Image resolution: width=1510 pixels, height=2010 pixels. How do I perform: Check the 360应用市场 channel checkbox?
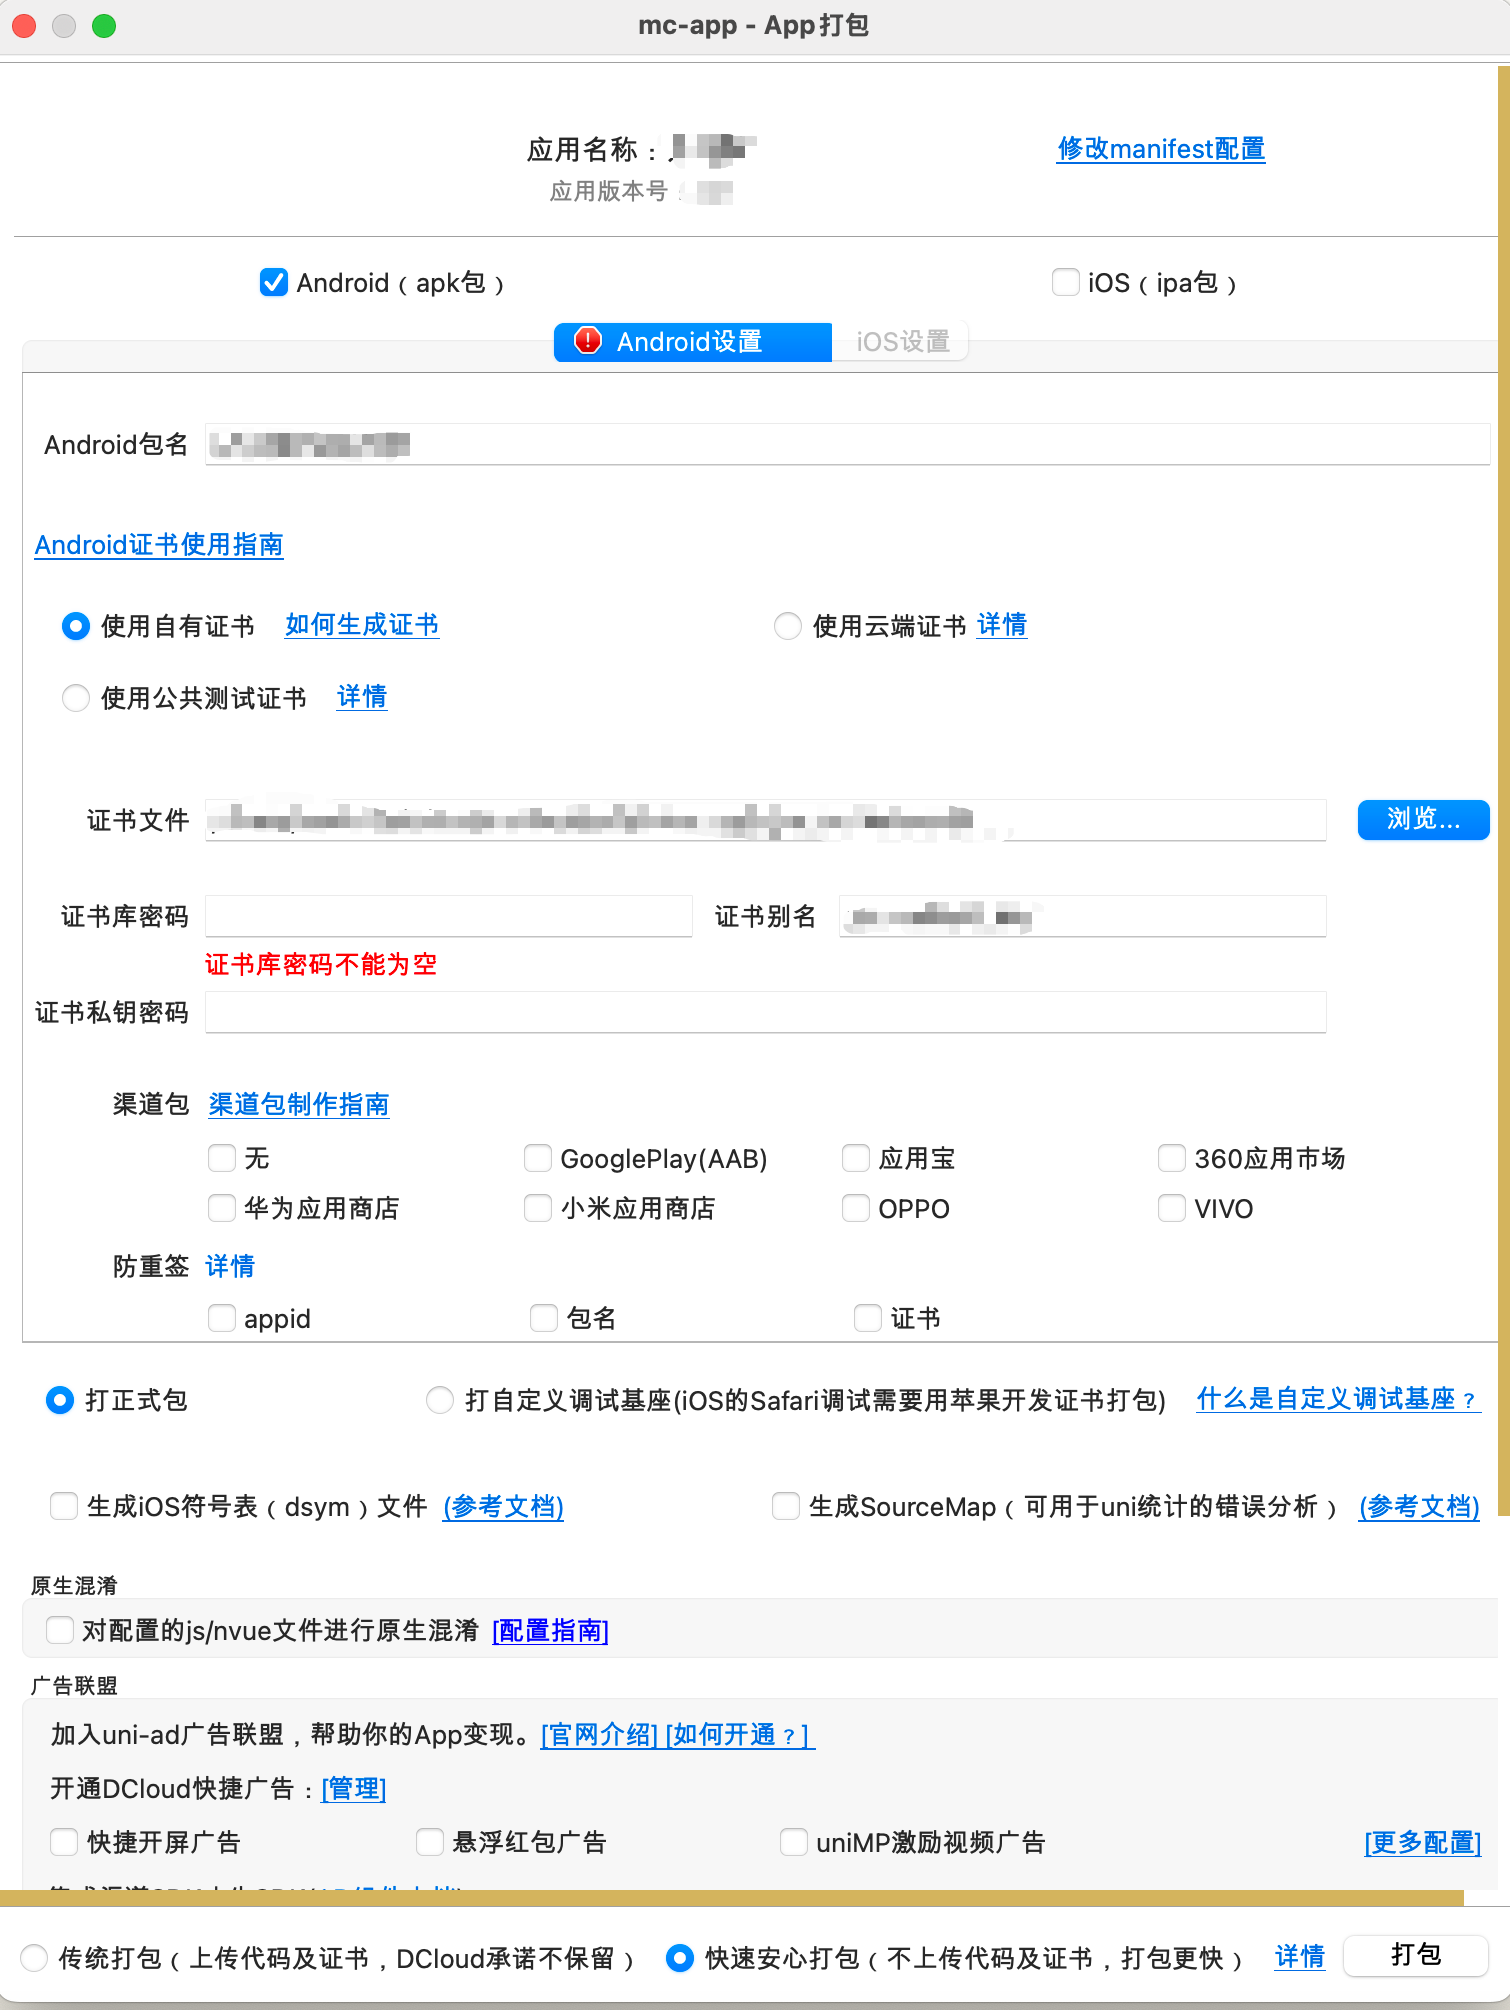pos(1172,1158)
